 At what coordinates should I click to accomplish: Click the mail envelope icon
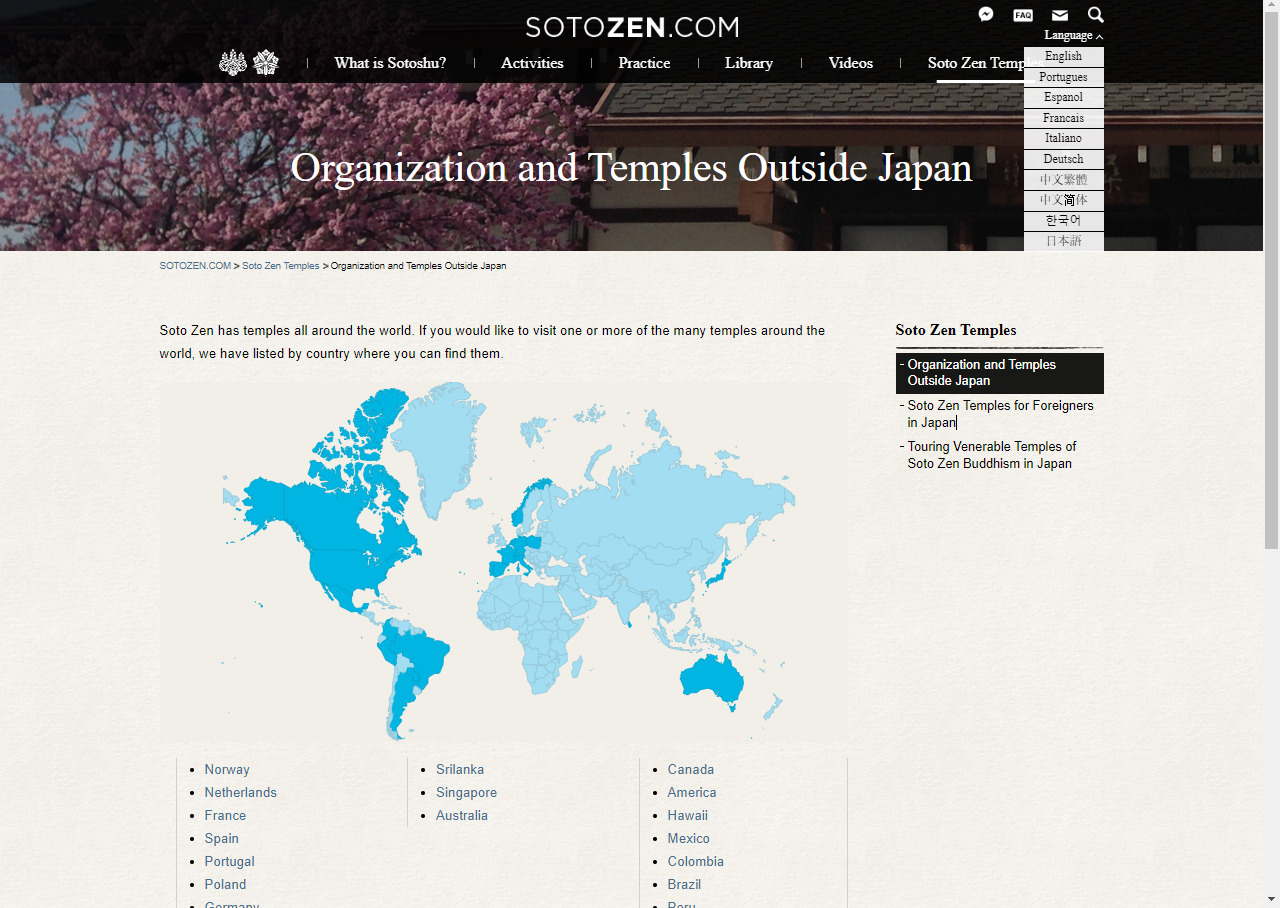point(1060,15)
